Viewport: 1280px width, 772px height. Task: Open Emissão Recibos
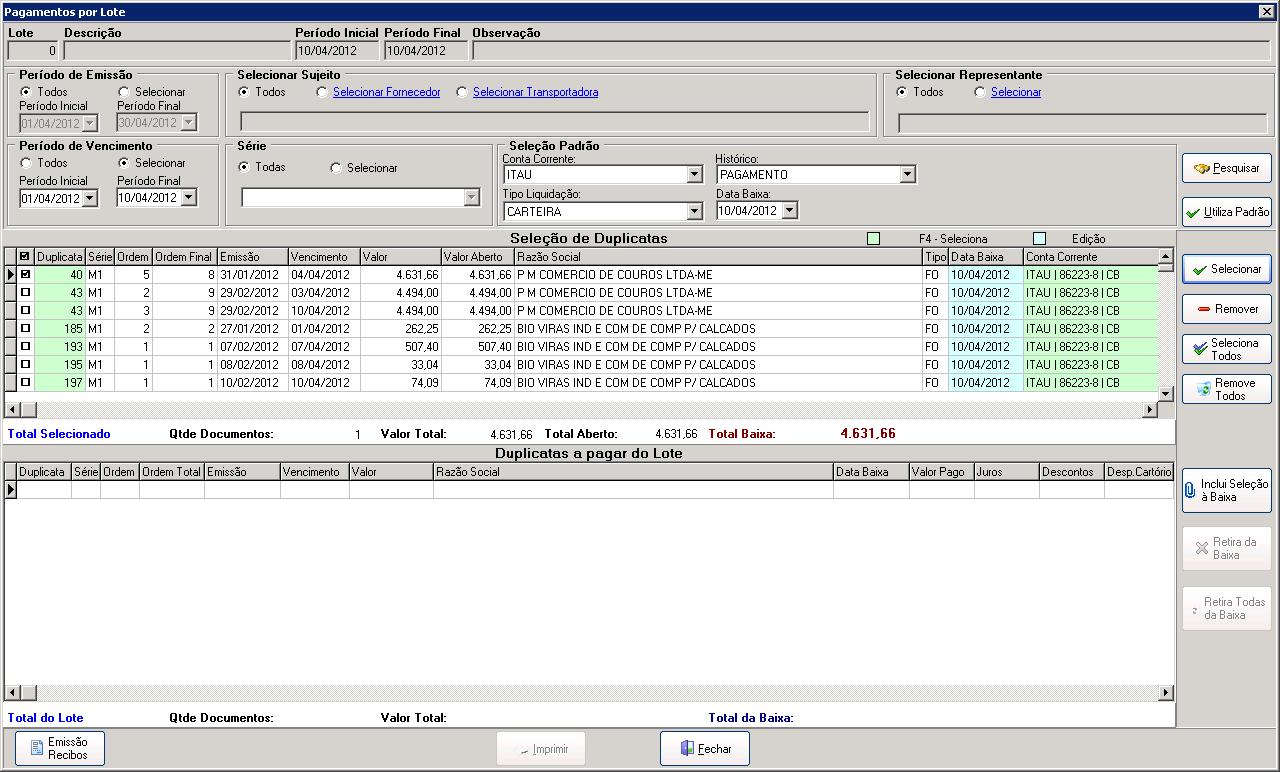coord(60,748)
